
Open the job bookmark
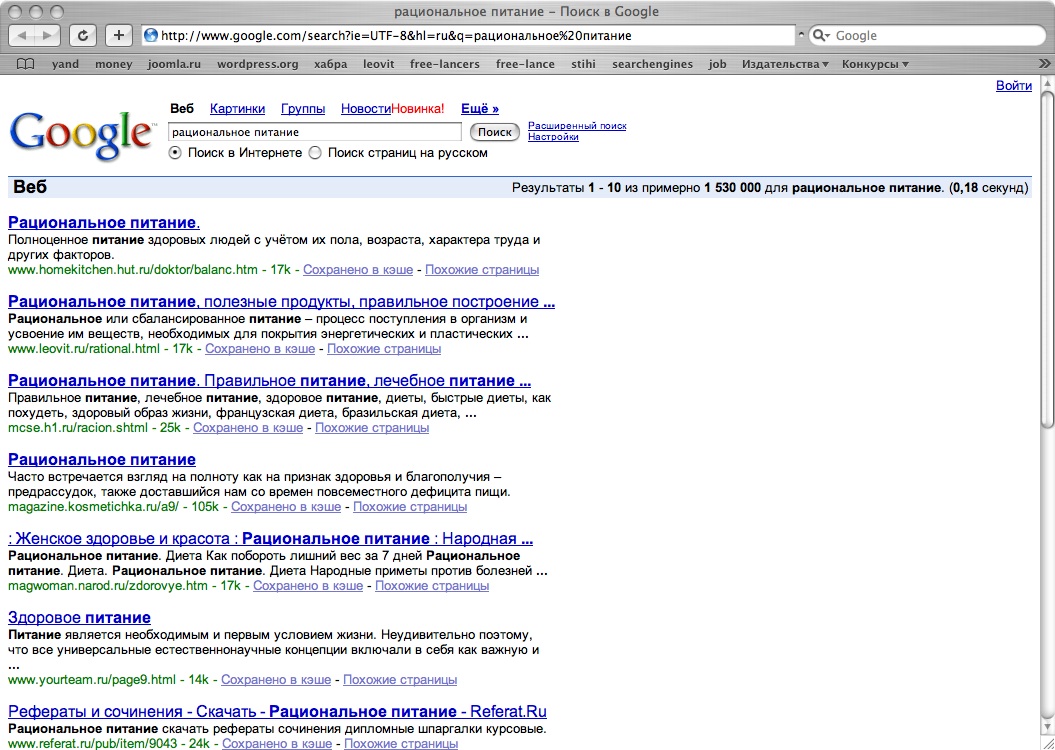click(717, 65)
